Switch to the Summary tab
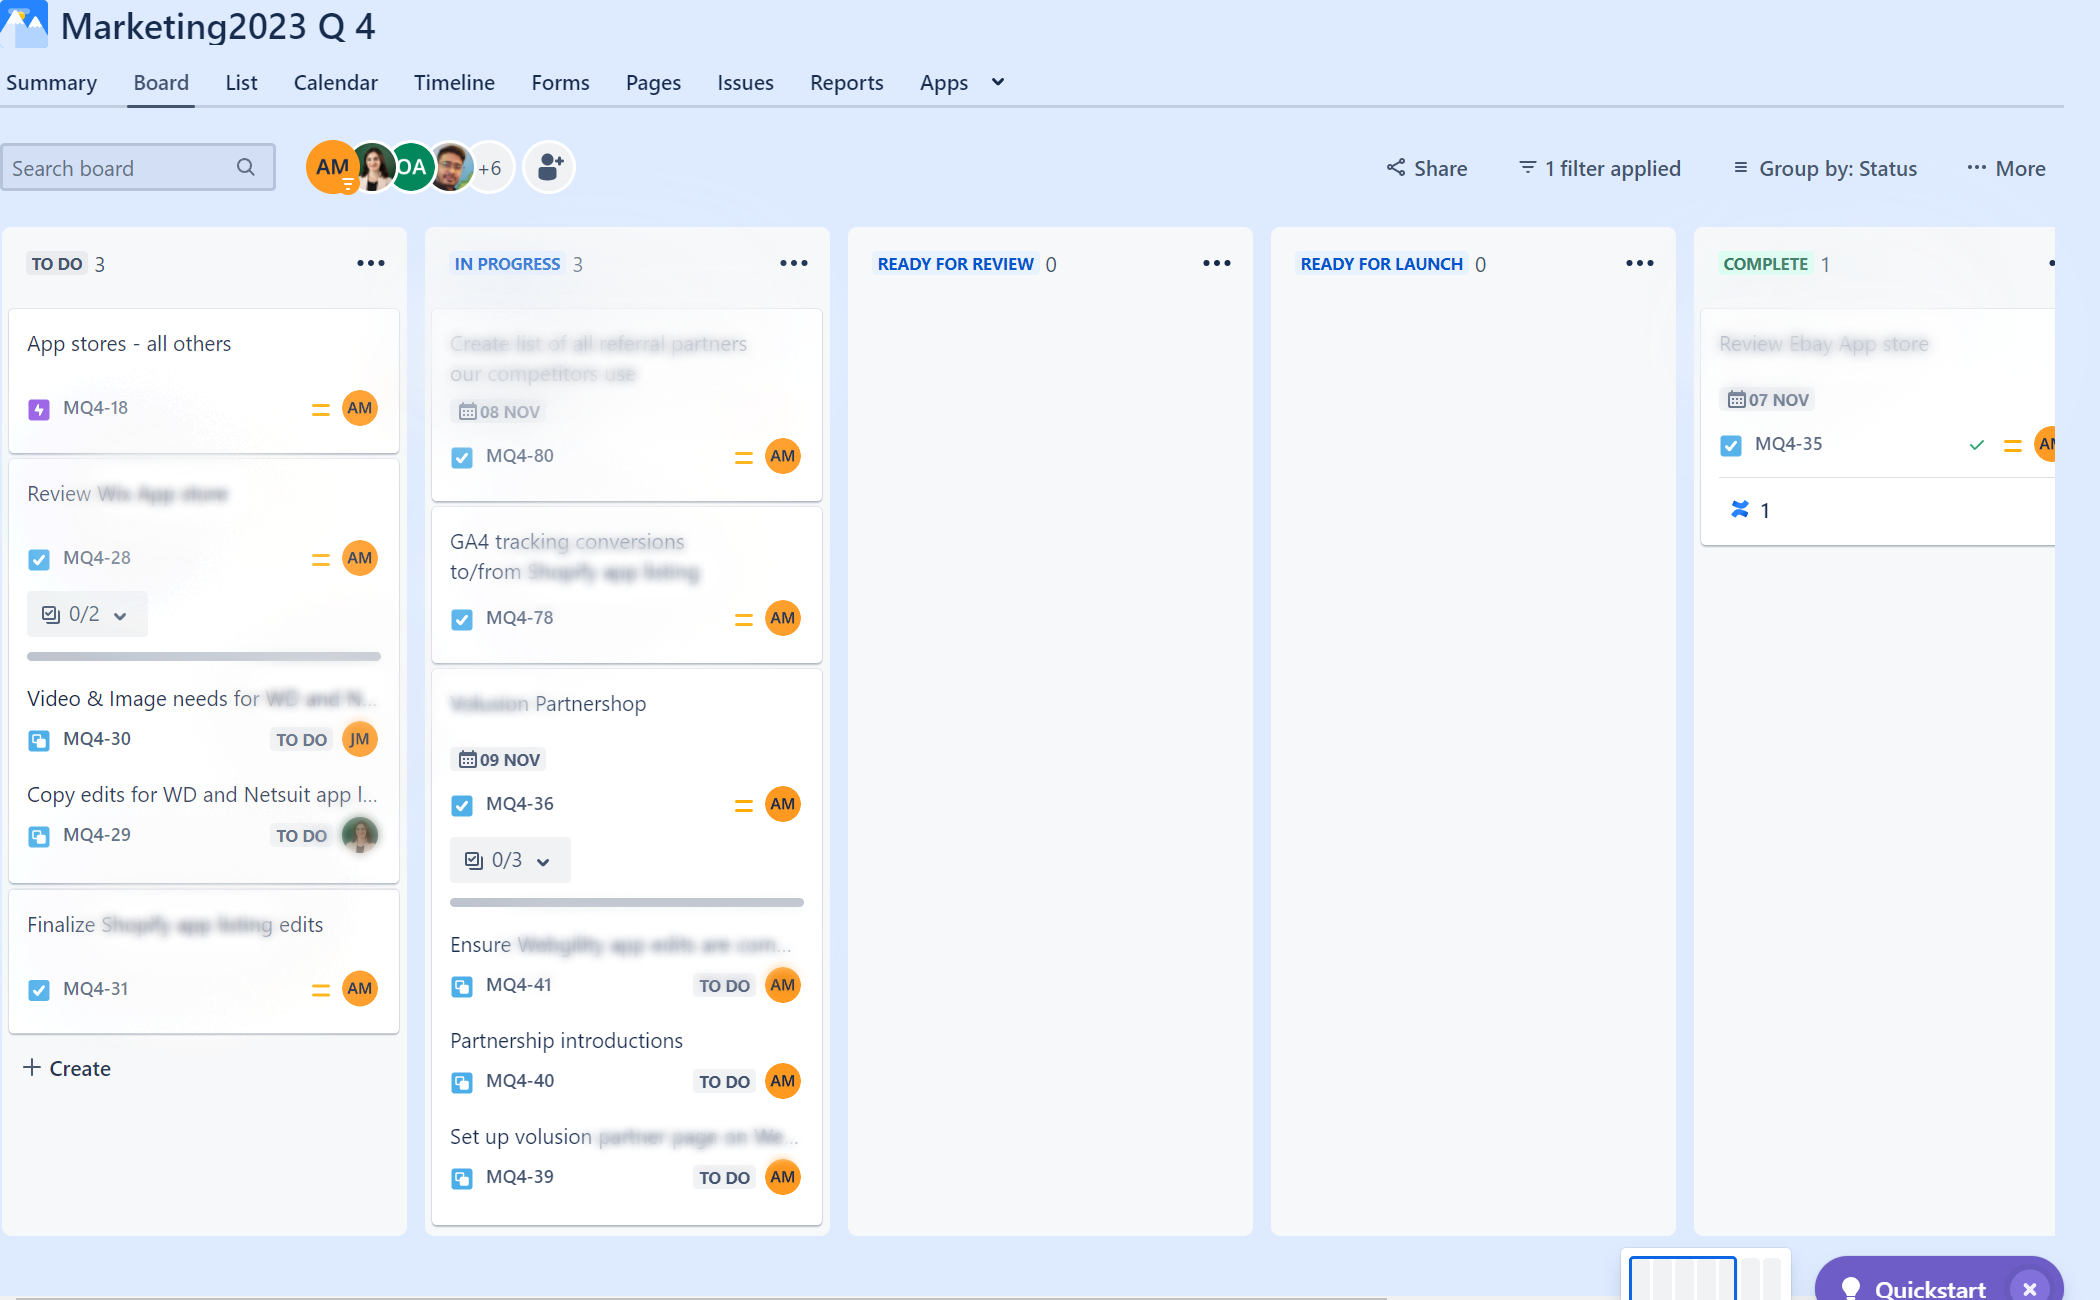 coord(51,82)
